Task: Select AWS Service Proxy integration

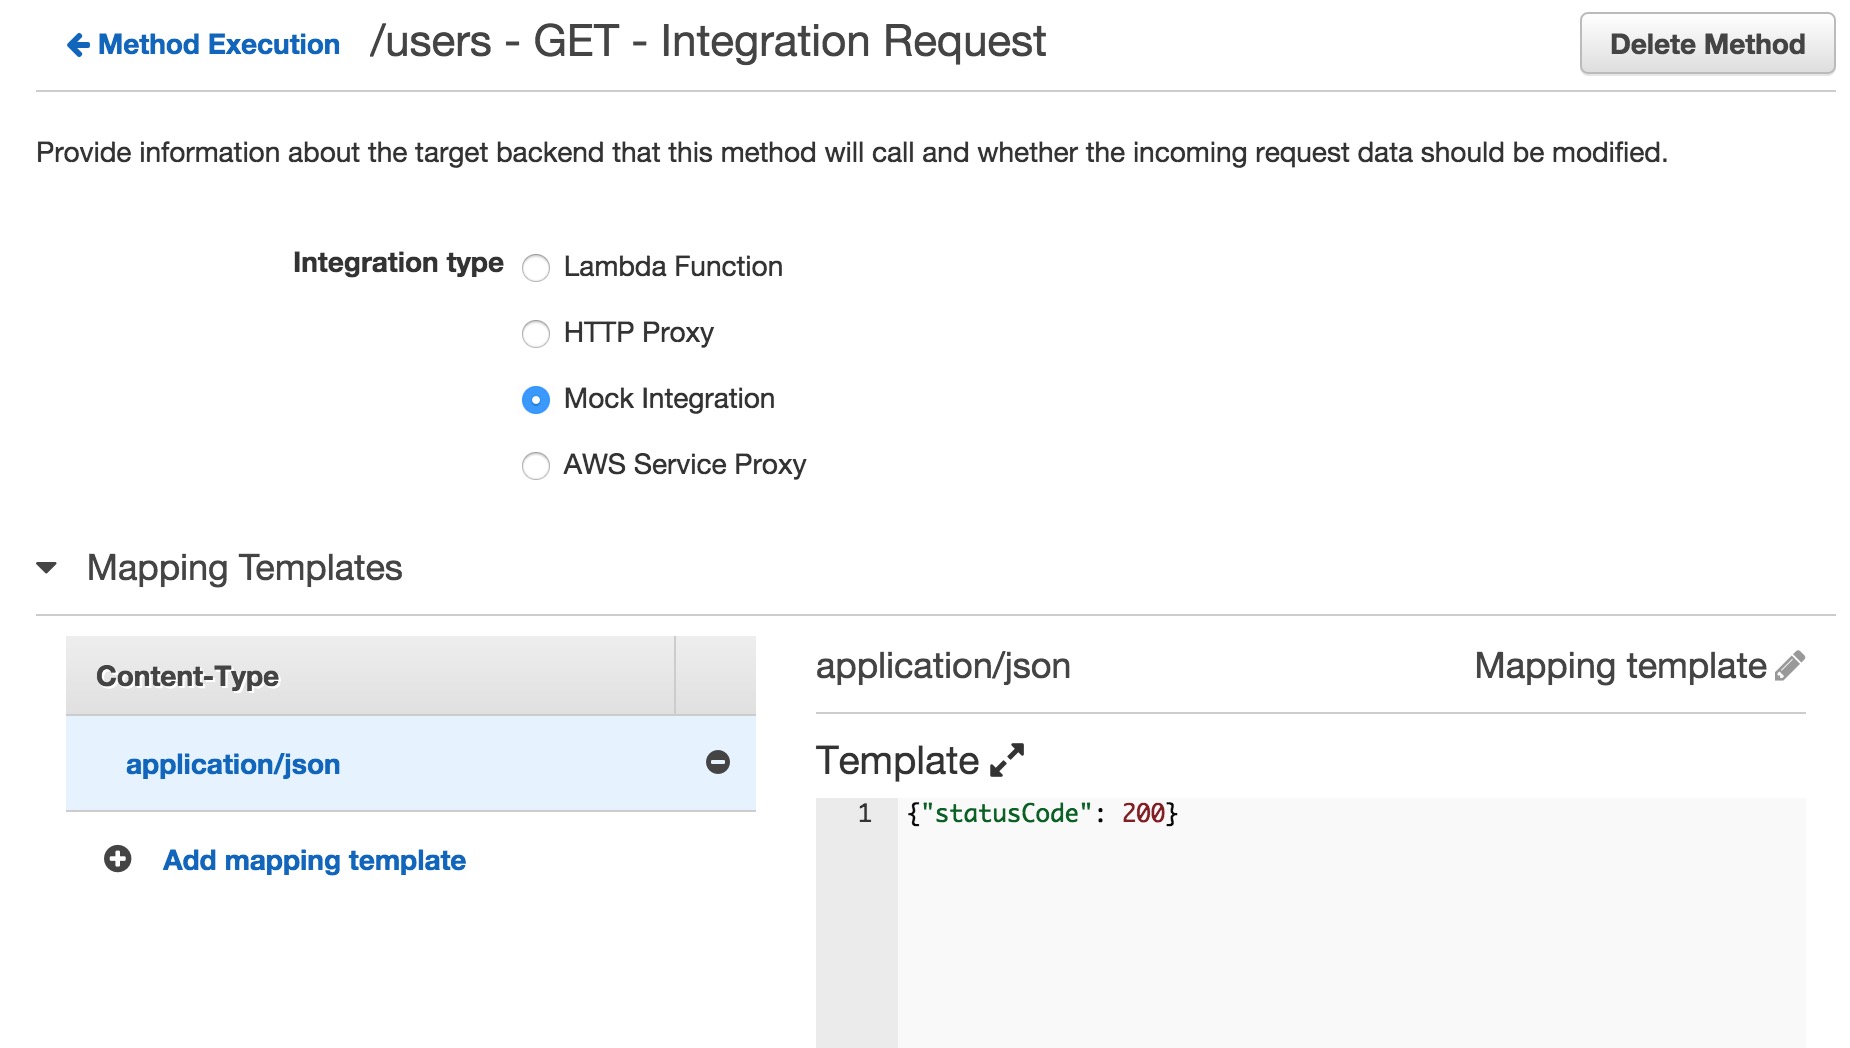Action: 536,465
